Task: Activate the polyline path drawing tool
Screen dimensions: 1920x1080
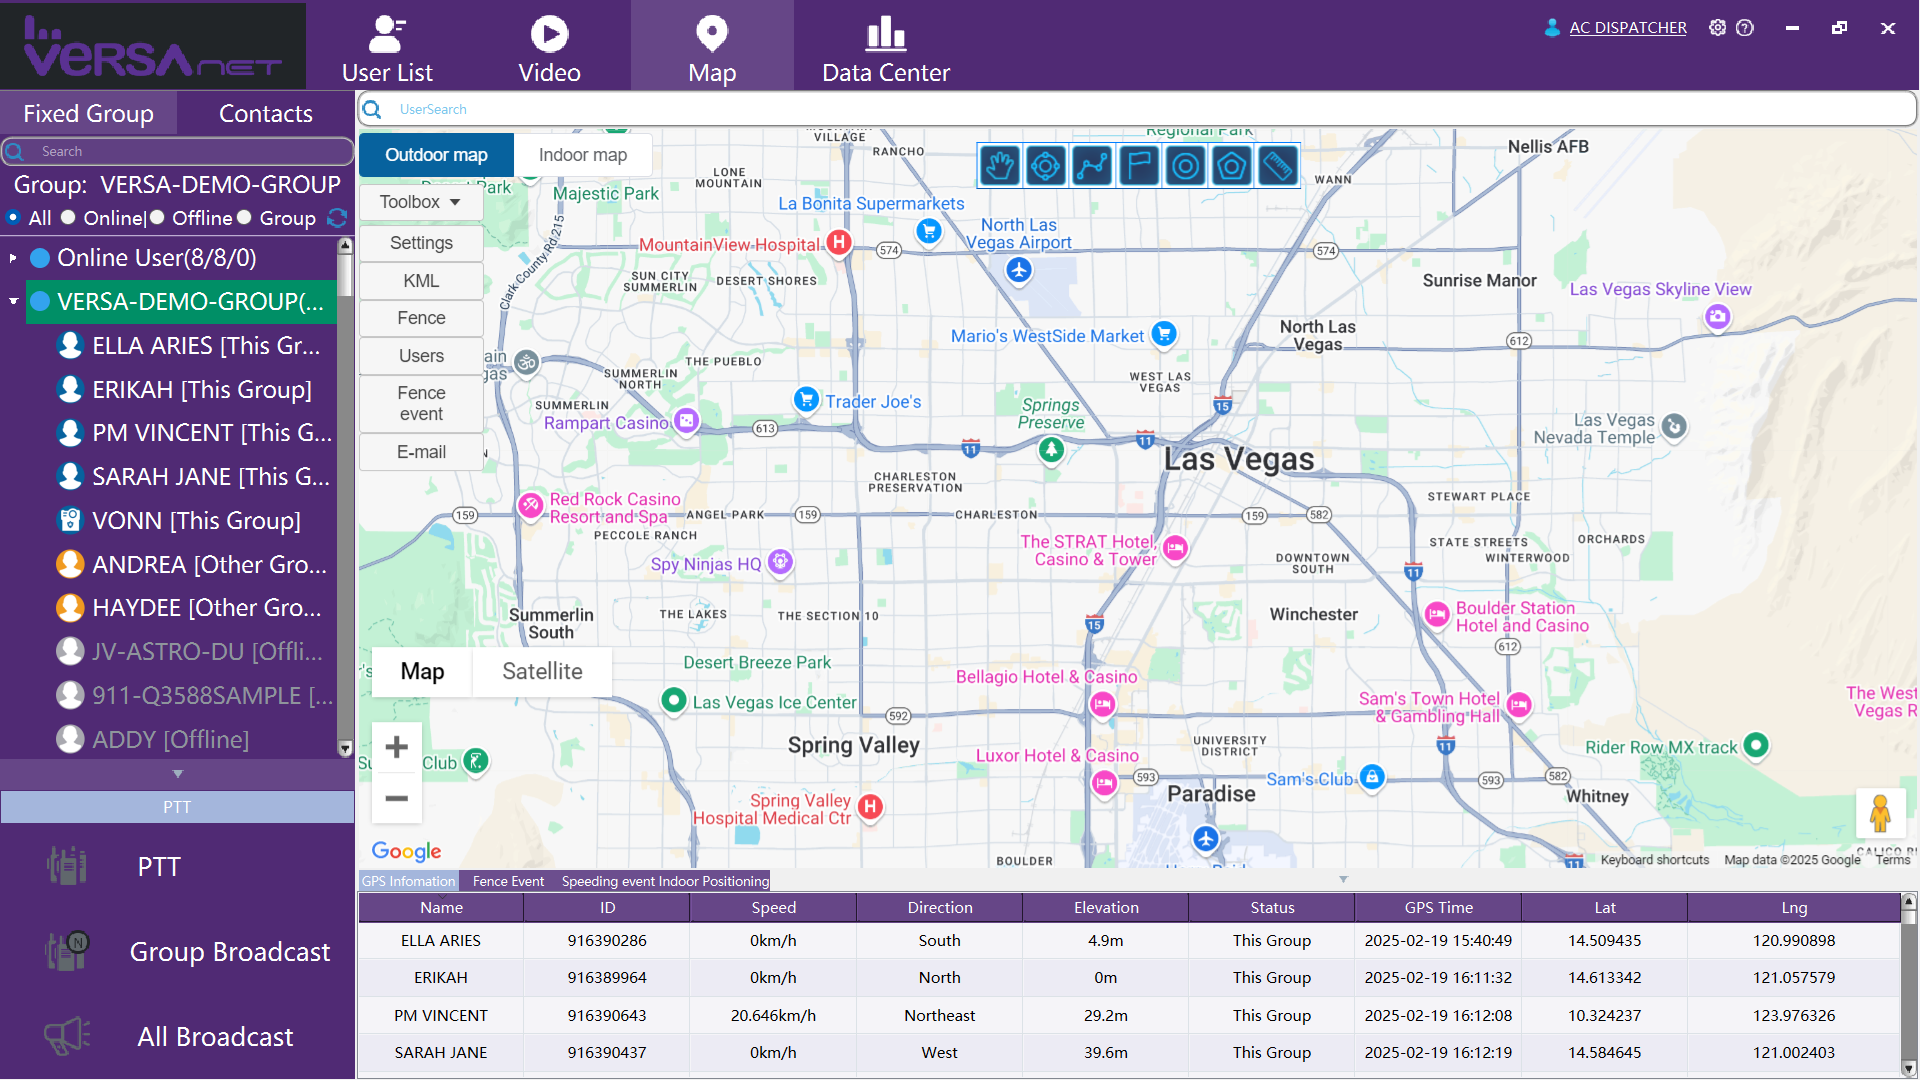Action: pyautogui.click(x=1092, y=166)
